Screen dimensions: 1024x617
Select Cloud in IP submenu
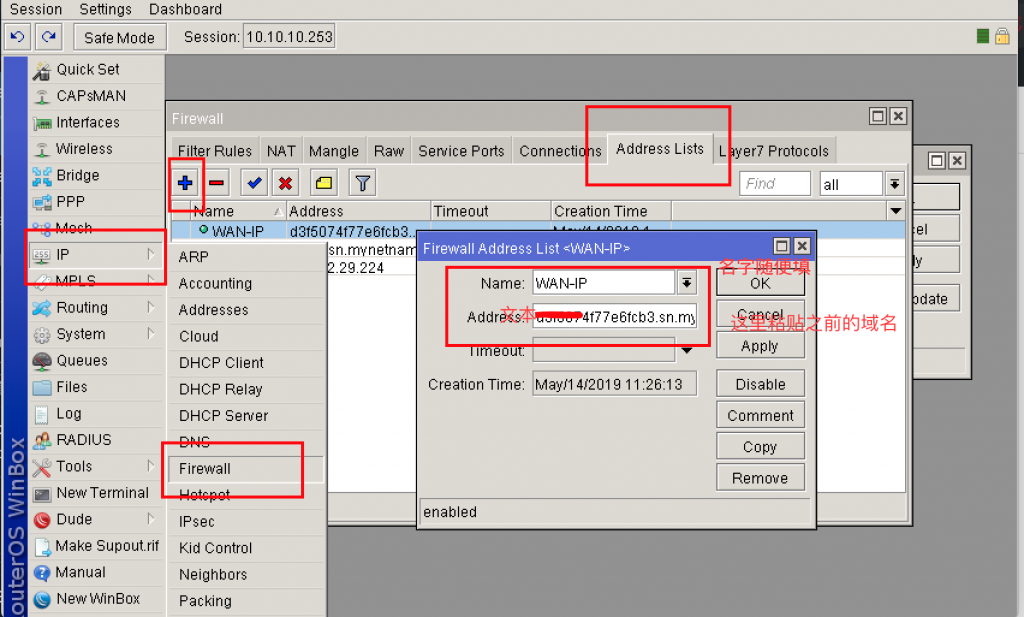(247, 336)
